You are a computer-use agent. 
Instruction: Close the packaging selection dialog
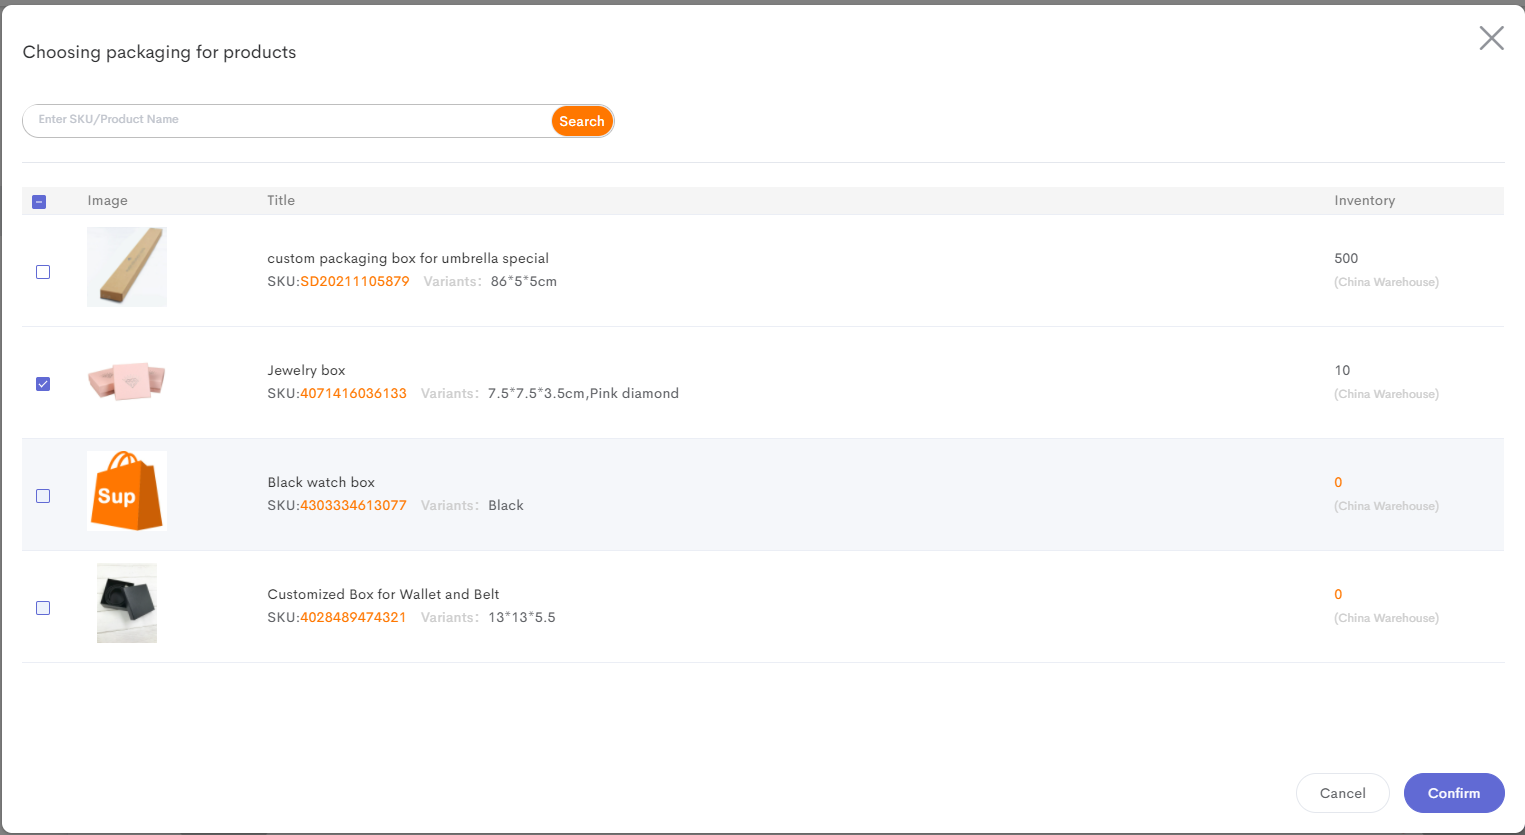[x=1491, y=38]
